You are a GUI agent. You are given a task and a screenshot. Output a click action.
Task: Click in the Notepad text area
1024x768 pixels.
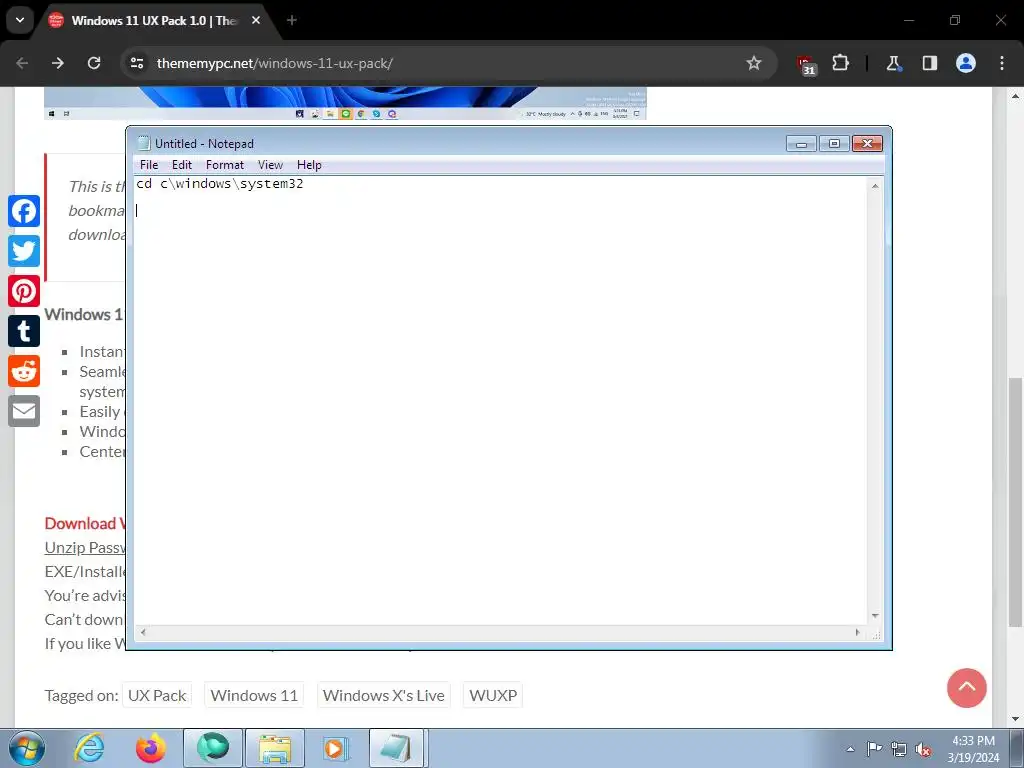point(502,400)
